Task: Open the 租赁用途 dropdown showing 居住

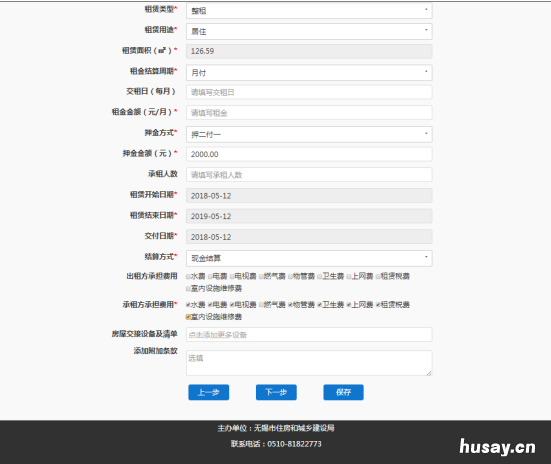Action: point(309,31)
